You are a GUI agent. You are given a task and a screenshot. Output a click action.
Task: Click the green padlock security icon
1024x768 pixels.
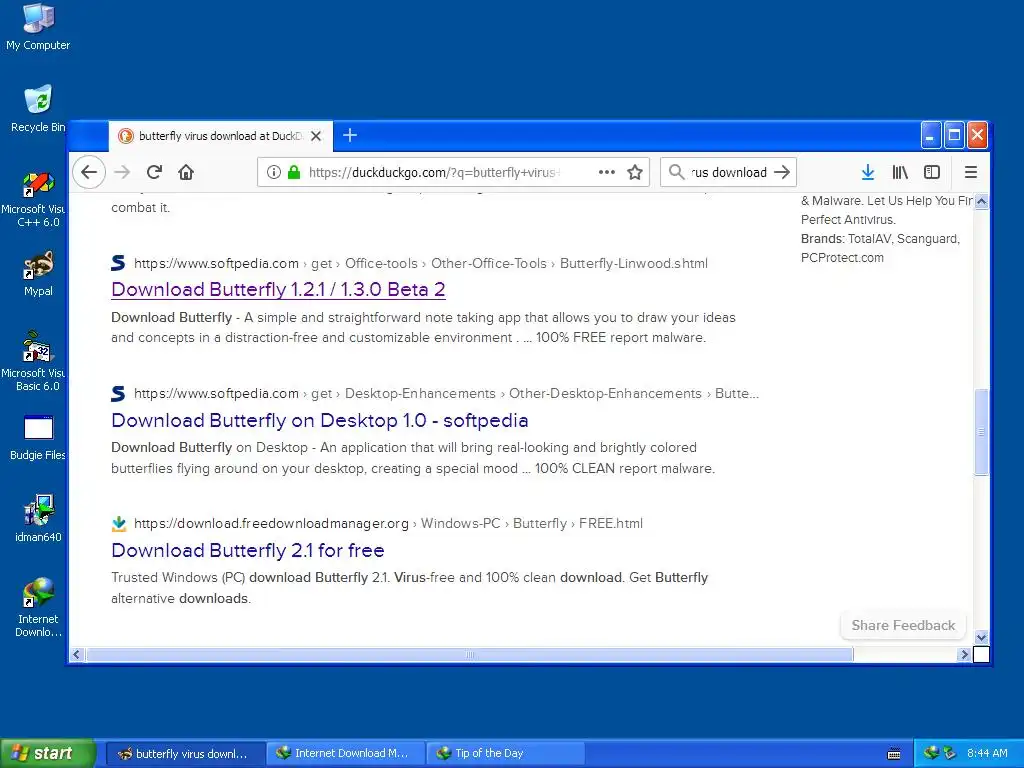(x=294, y=172)
